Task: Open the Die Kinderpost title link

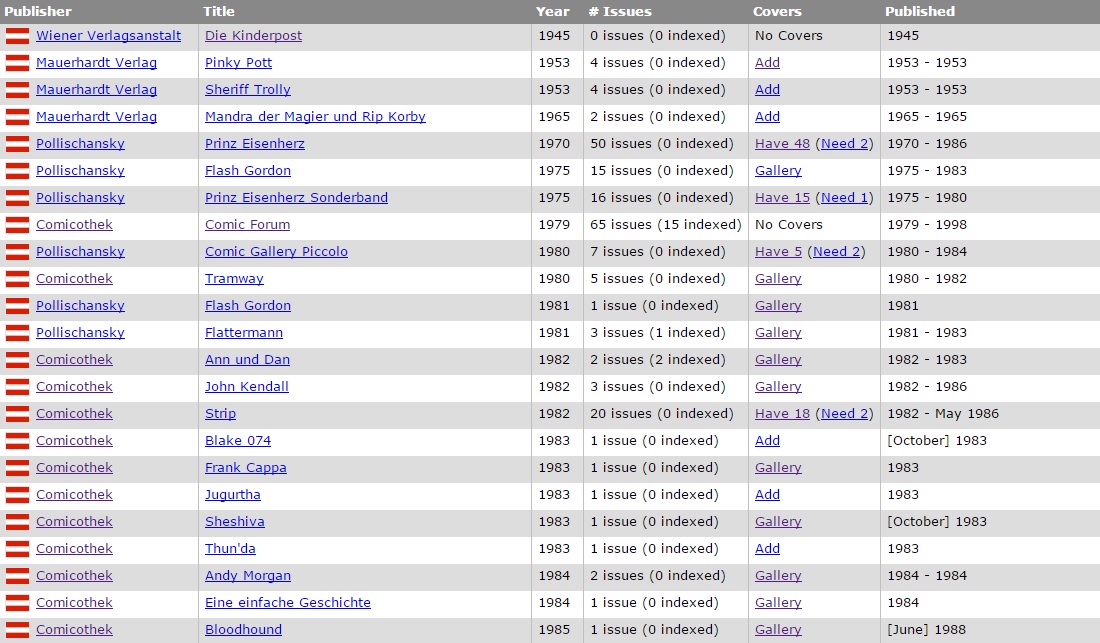Action: click(x=253, y=36)
